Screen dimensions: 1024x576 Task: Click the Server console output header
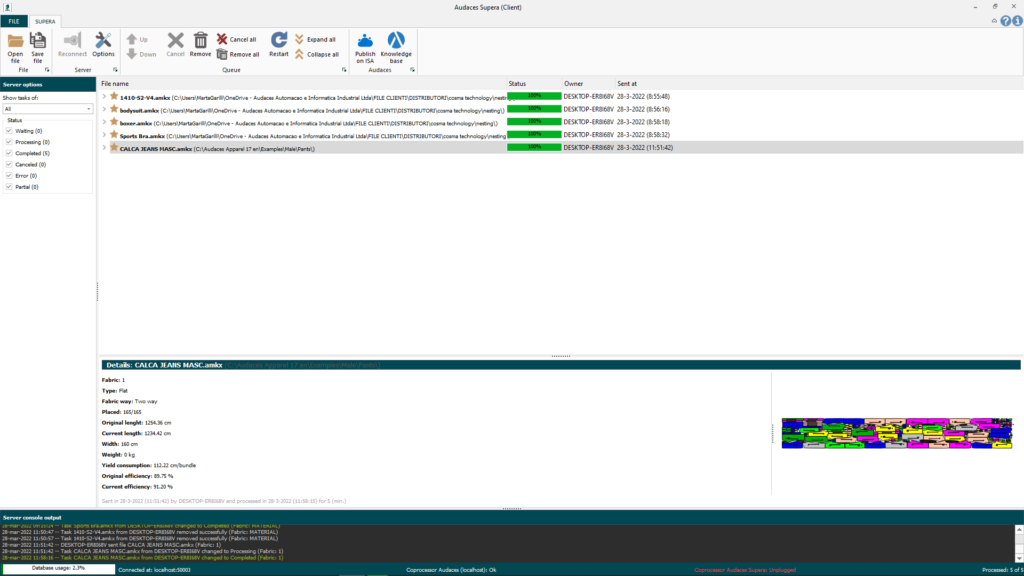click(512, 517)
